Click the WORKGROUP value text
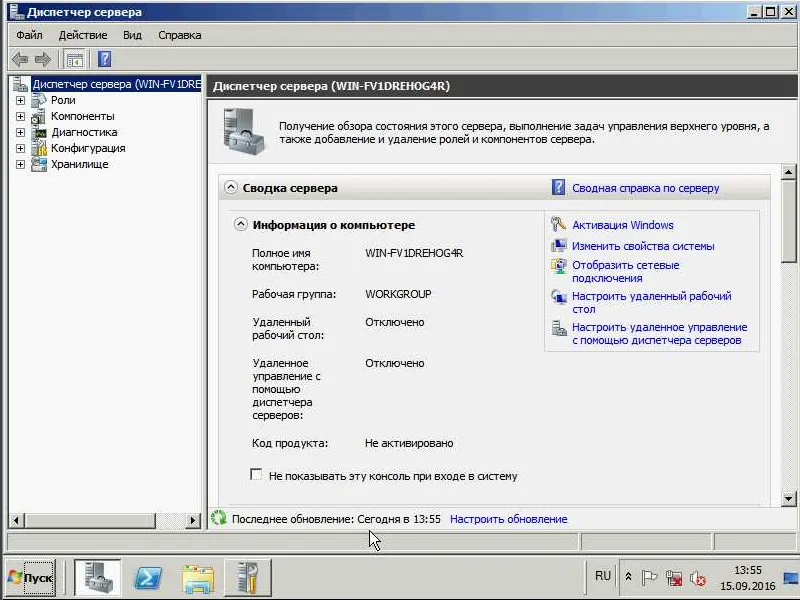Viewport: 800px width, 600px height. (398, 294)
